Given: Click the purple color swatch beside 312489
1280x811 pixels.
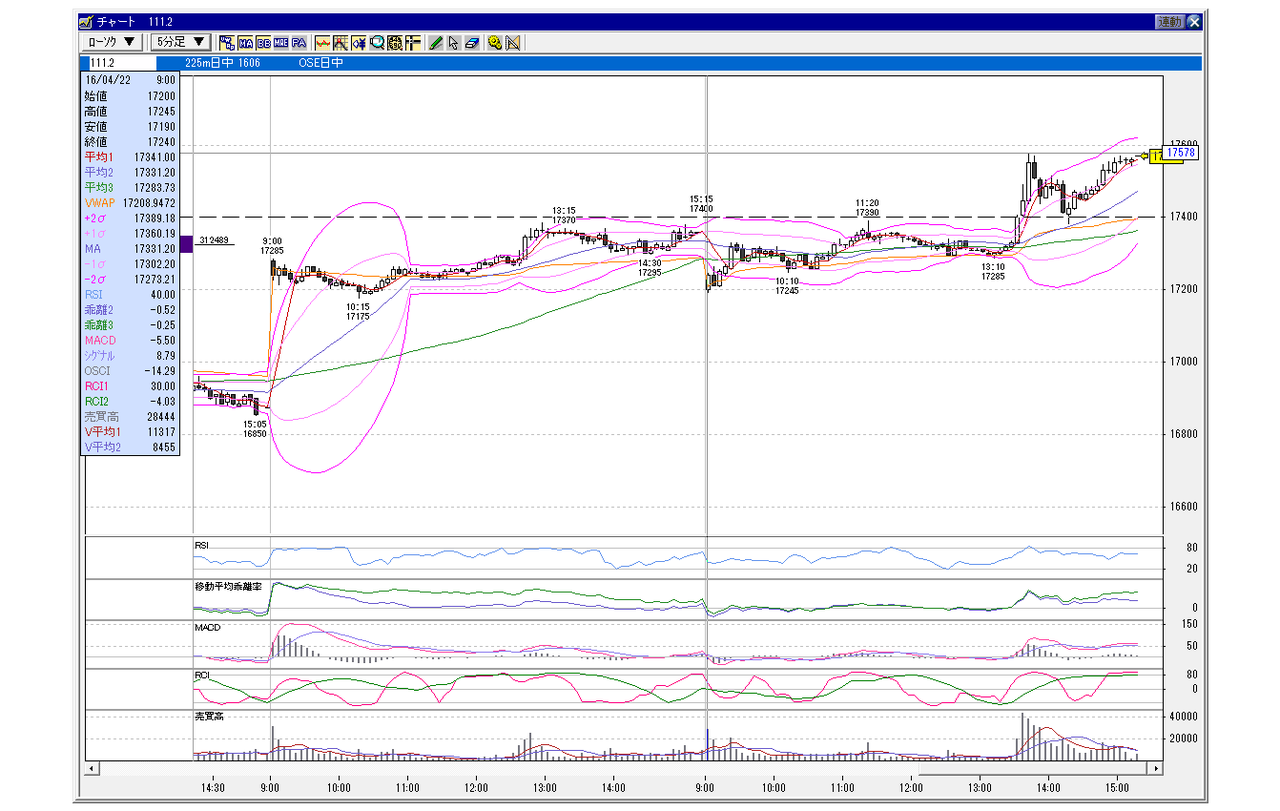Looking at the screenshot, I should (x=186, y=241).
